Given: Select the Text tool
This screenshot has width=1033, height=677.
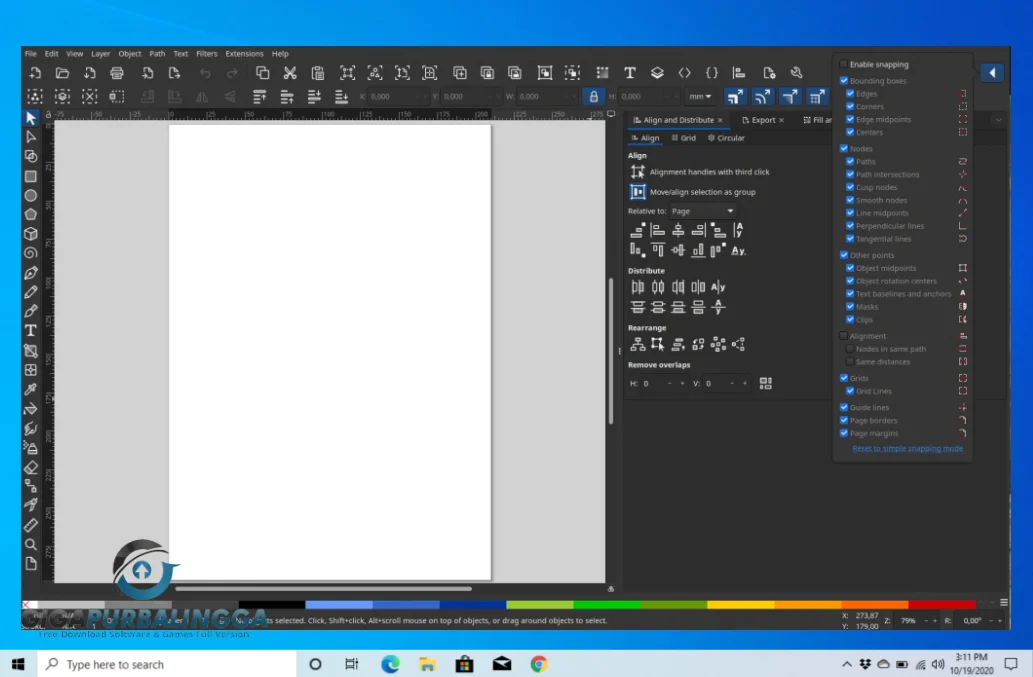Looking at the screenshot, I should (x=30, y=328).
